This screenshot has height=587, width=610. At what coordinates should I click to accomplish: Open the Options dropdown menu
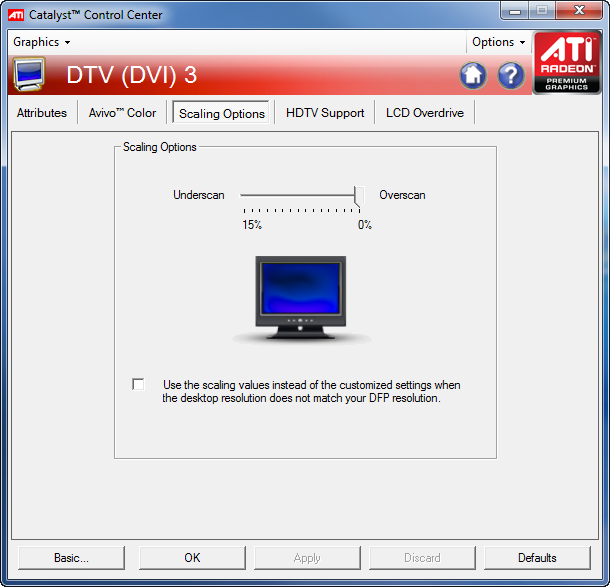point(498,42)
